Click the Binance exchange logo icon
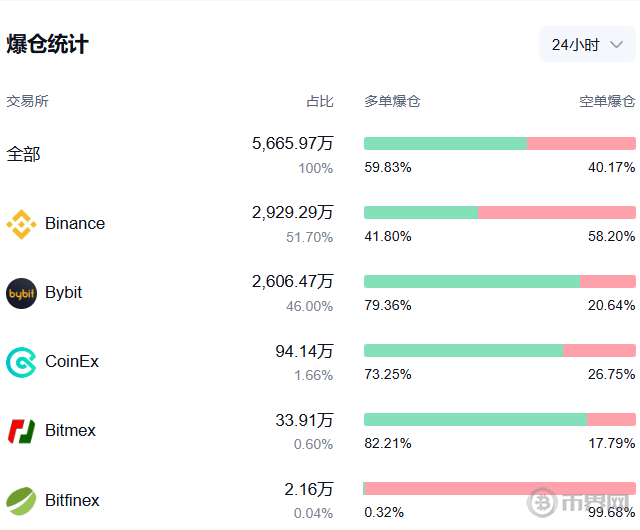The width and height of the screenshot is (640, 530). pos(21,224)
